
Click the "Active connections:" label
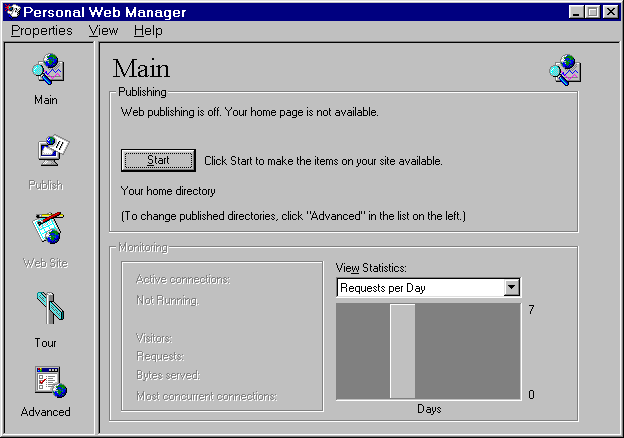point(183,279)
